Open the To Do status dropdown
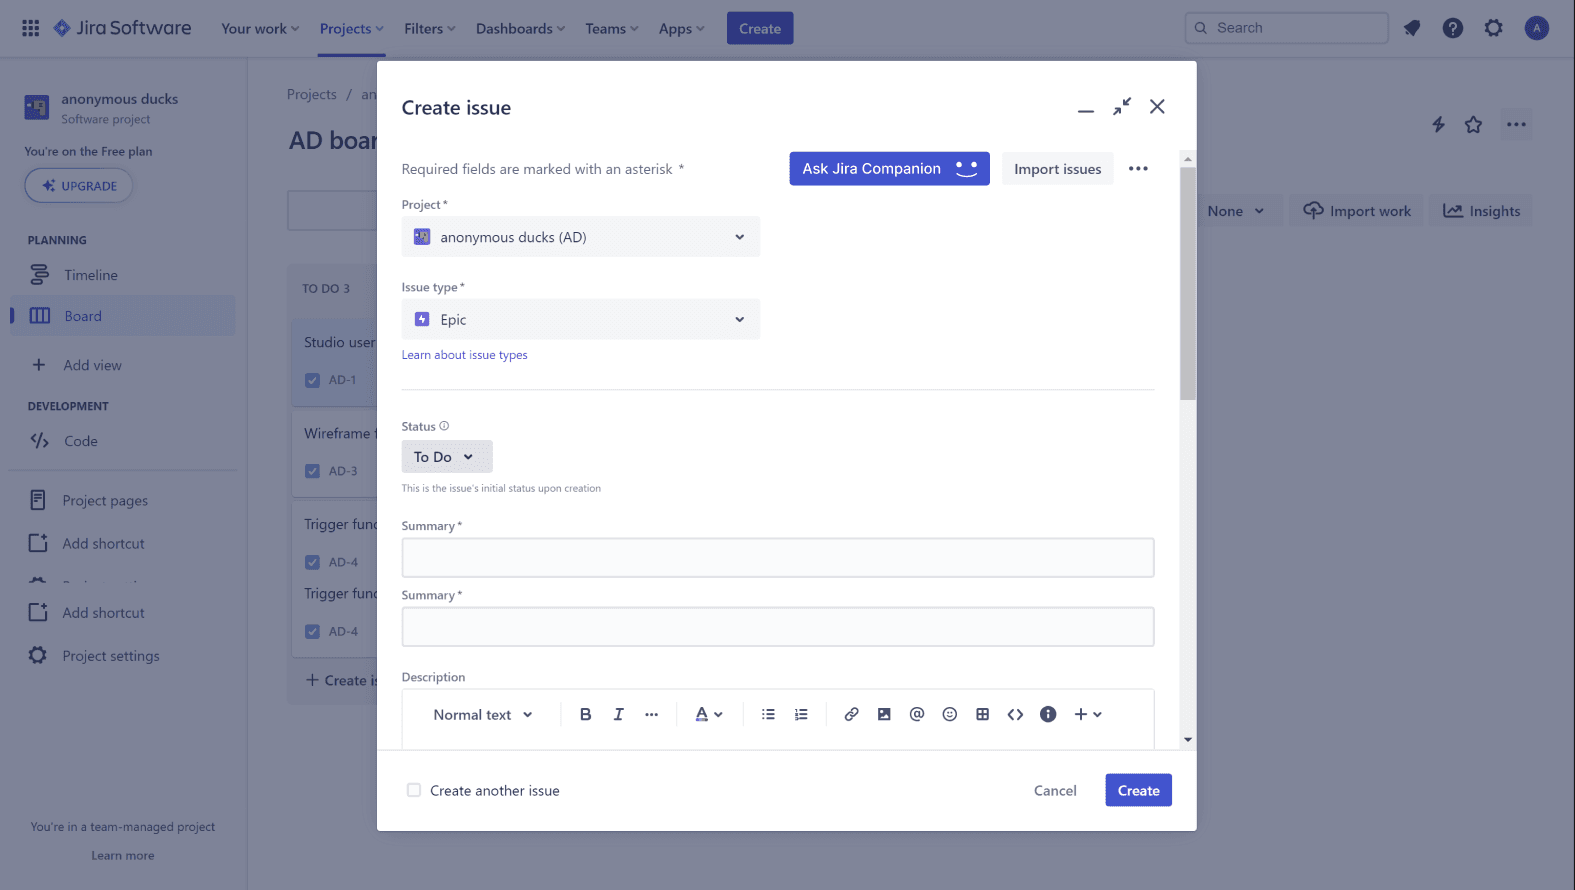 point(447,457)
